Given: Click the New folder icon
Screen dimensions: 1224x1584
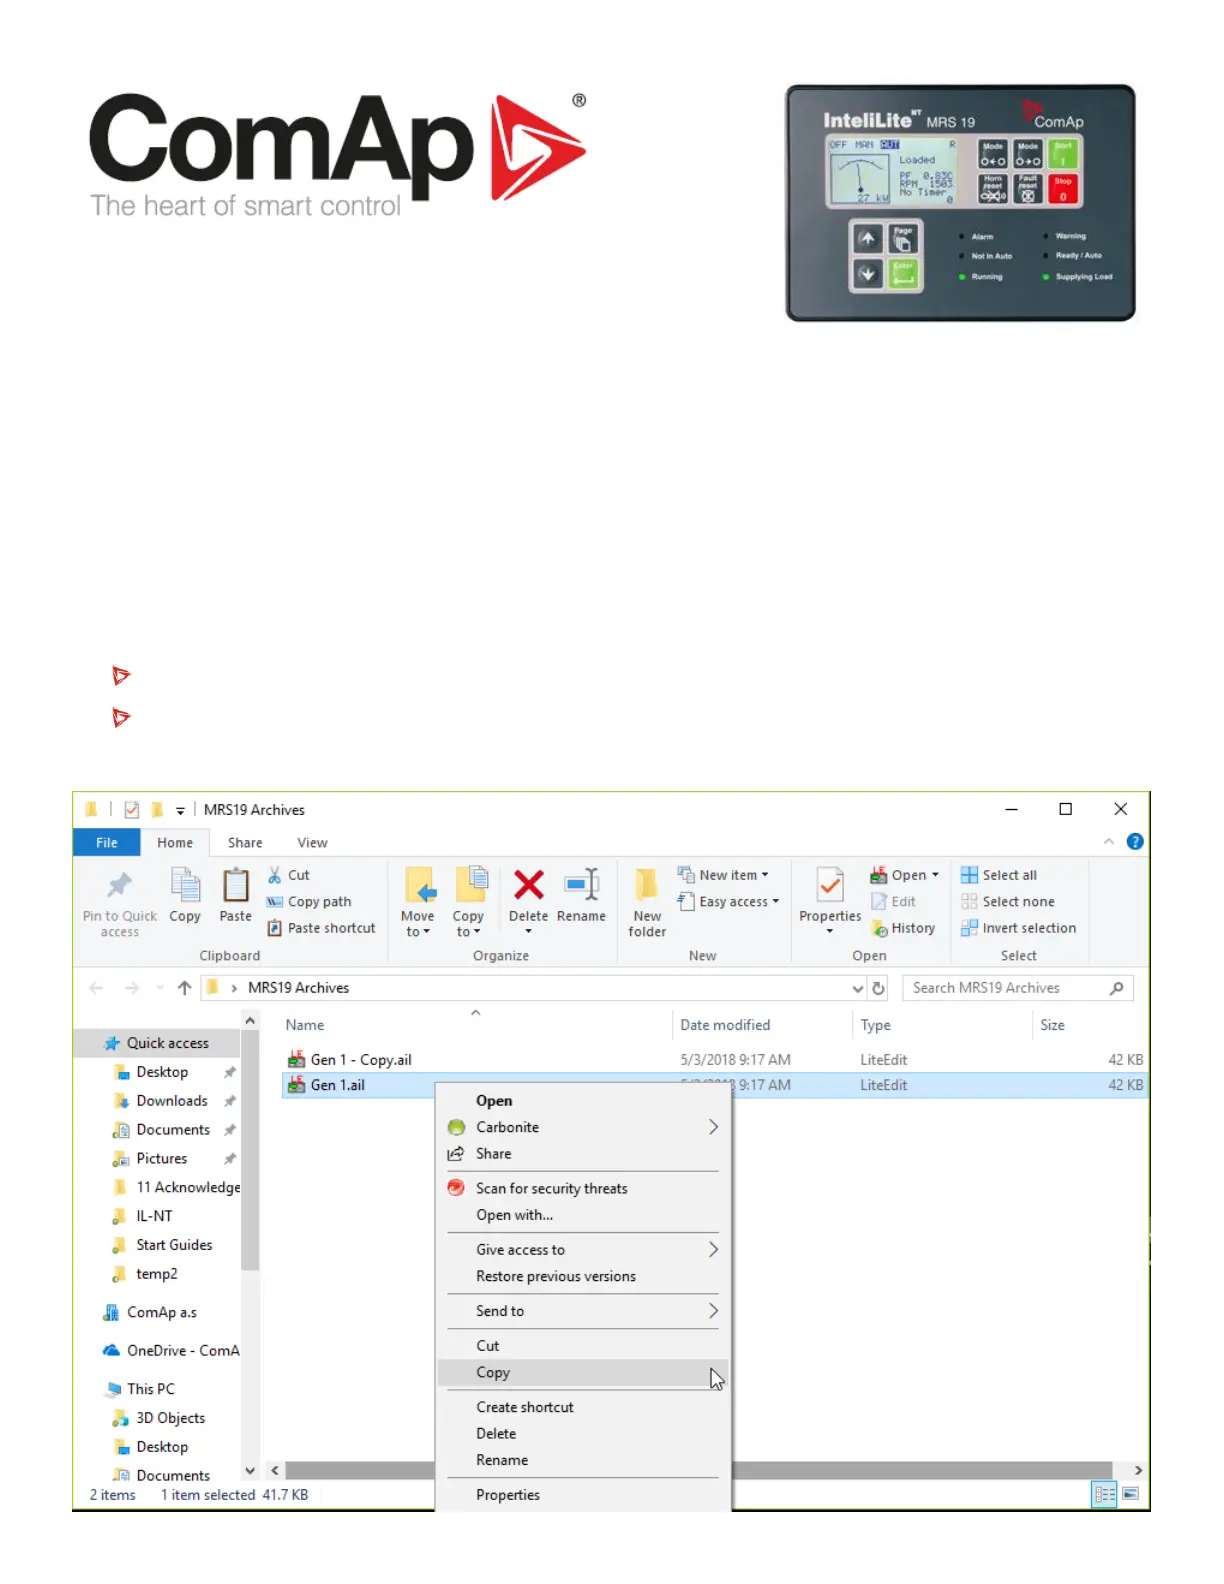Looking at the screenshot, I should 647,885.
